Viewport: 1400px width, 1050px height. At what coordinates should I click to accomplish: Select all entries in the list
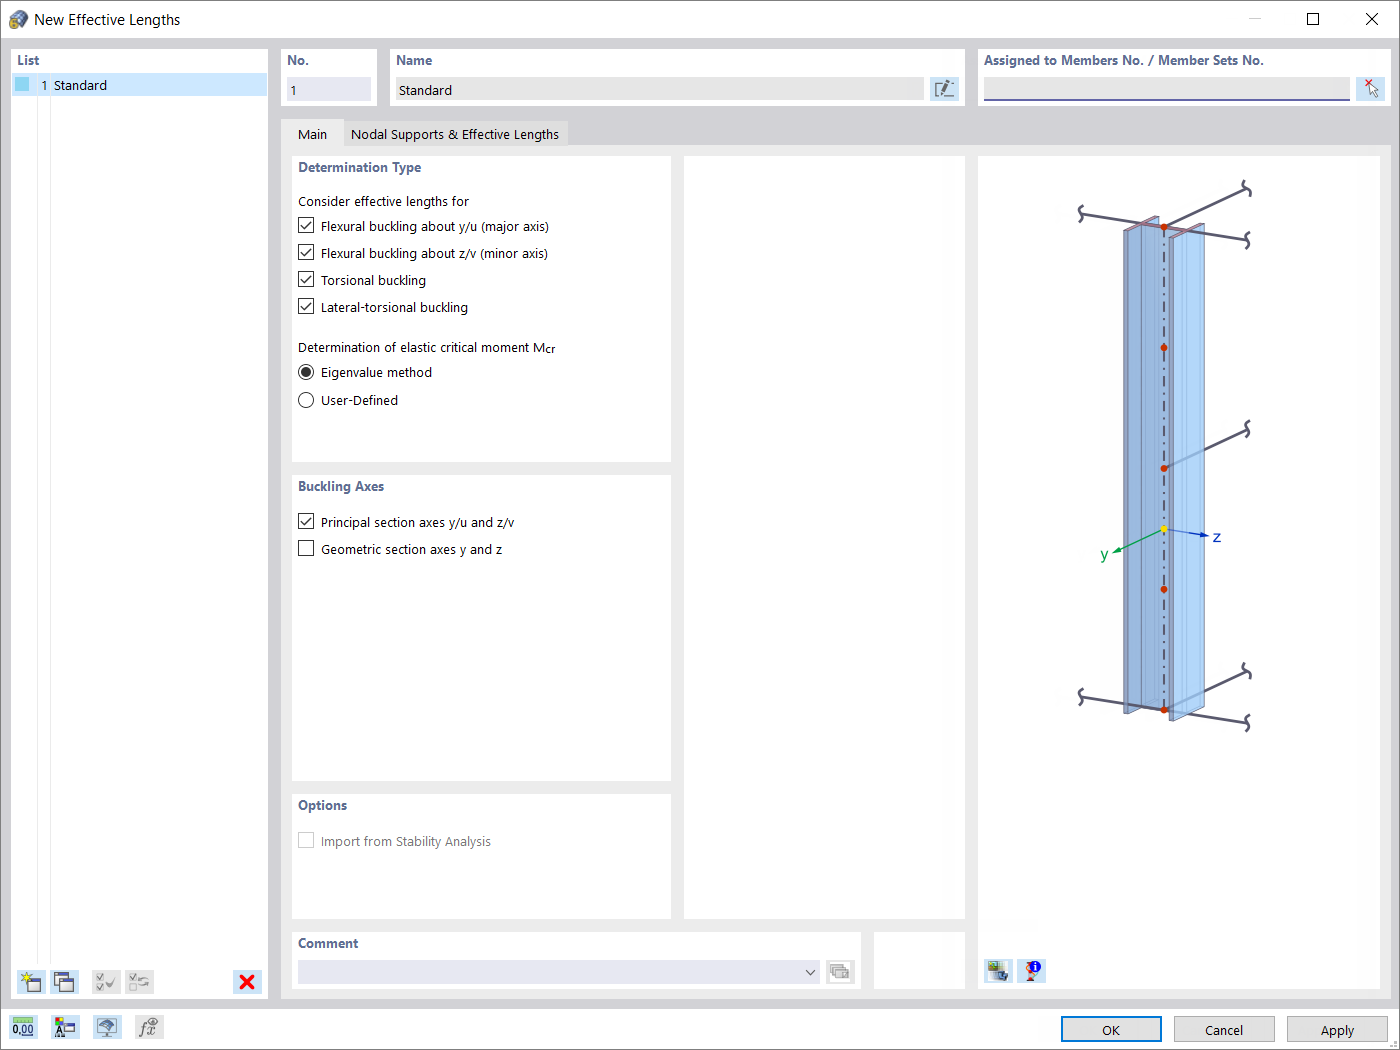[105, 982]
